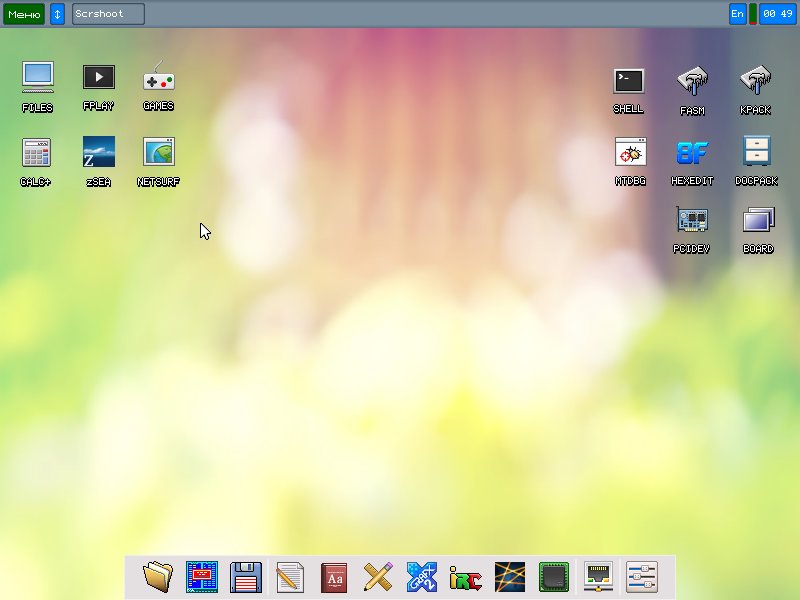Click the blue up-down arrows taskbar button
The height and width of the screenshot is (600, 800).
tap(57, 14)
